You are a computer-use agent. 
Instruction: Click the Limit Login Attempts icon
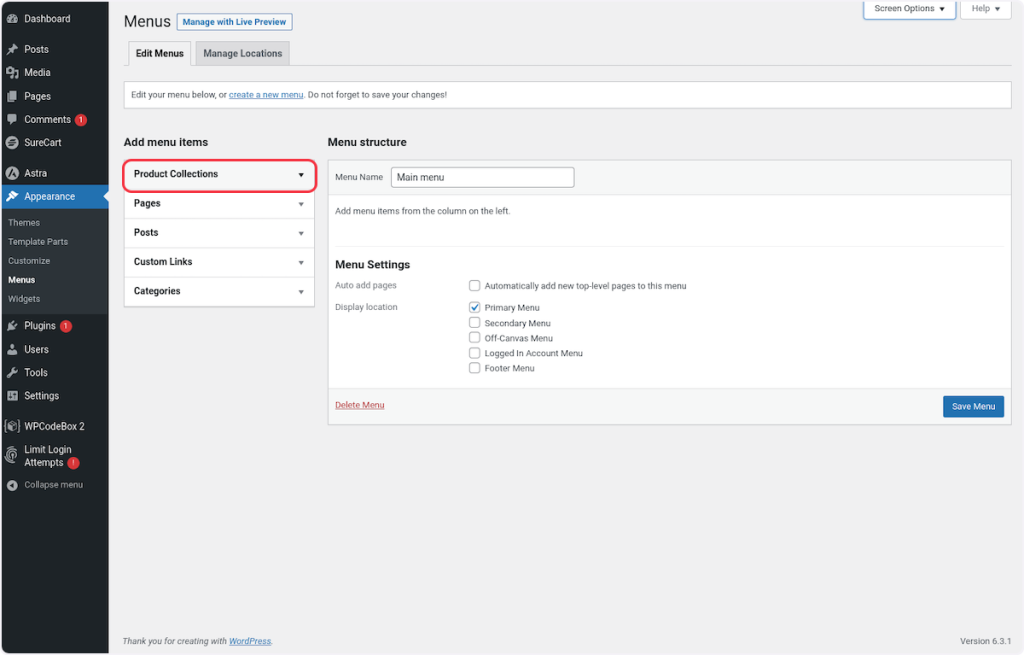[12, 456]
